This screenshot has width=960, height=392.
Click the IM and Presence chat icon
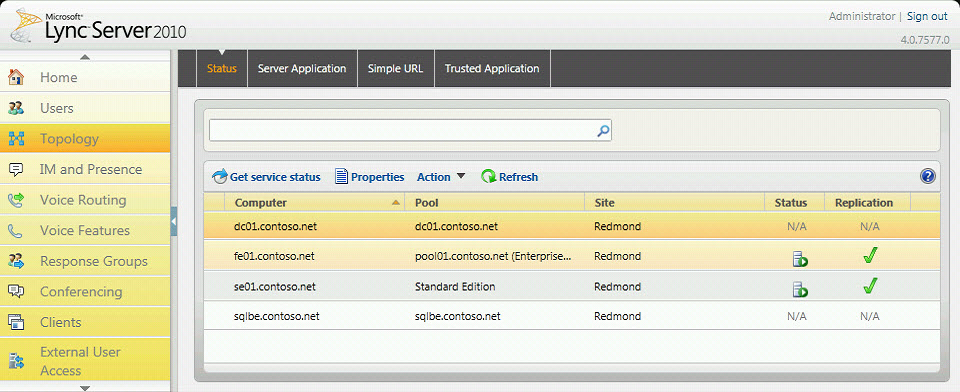coord(16,169)
